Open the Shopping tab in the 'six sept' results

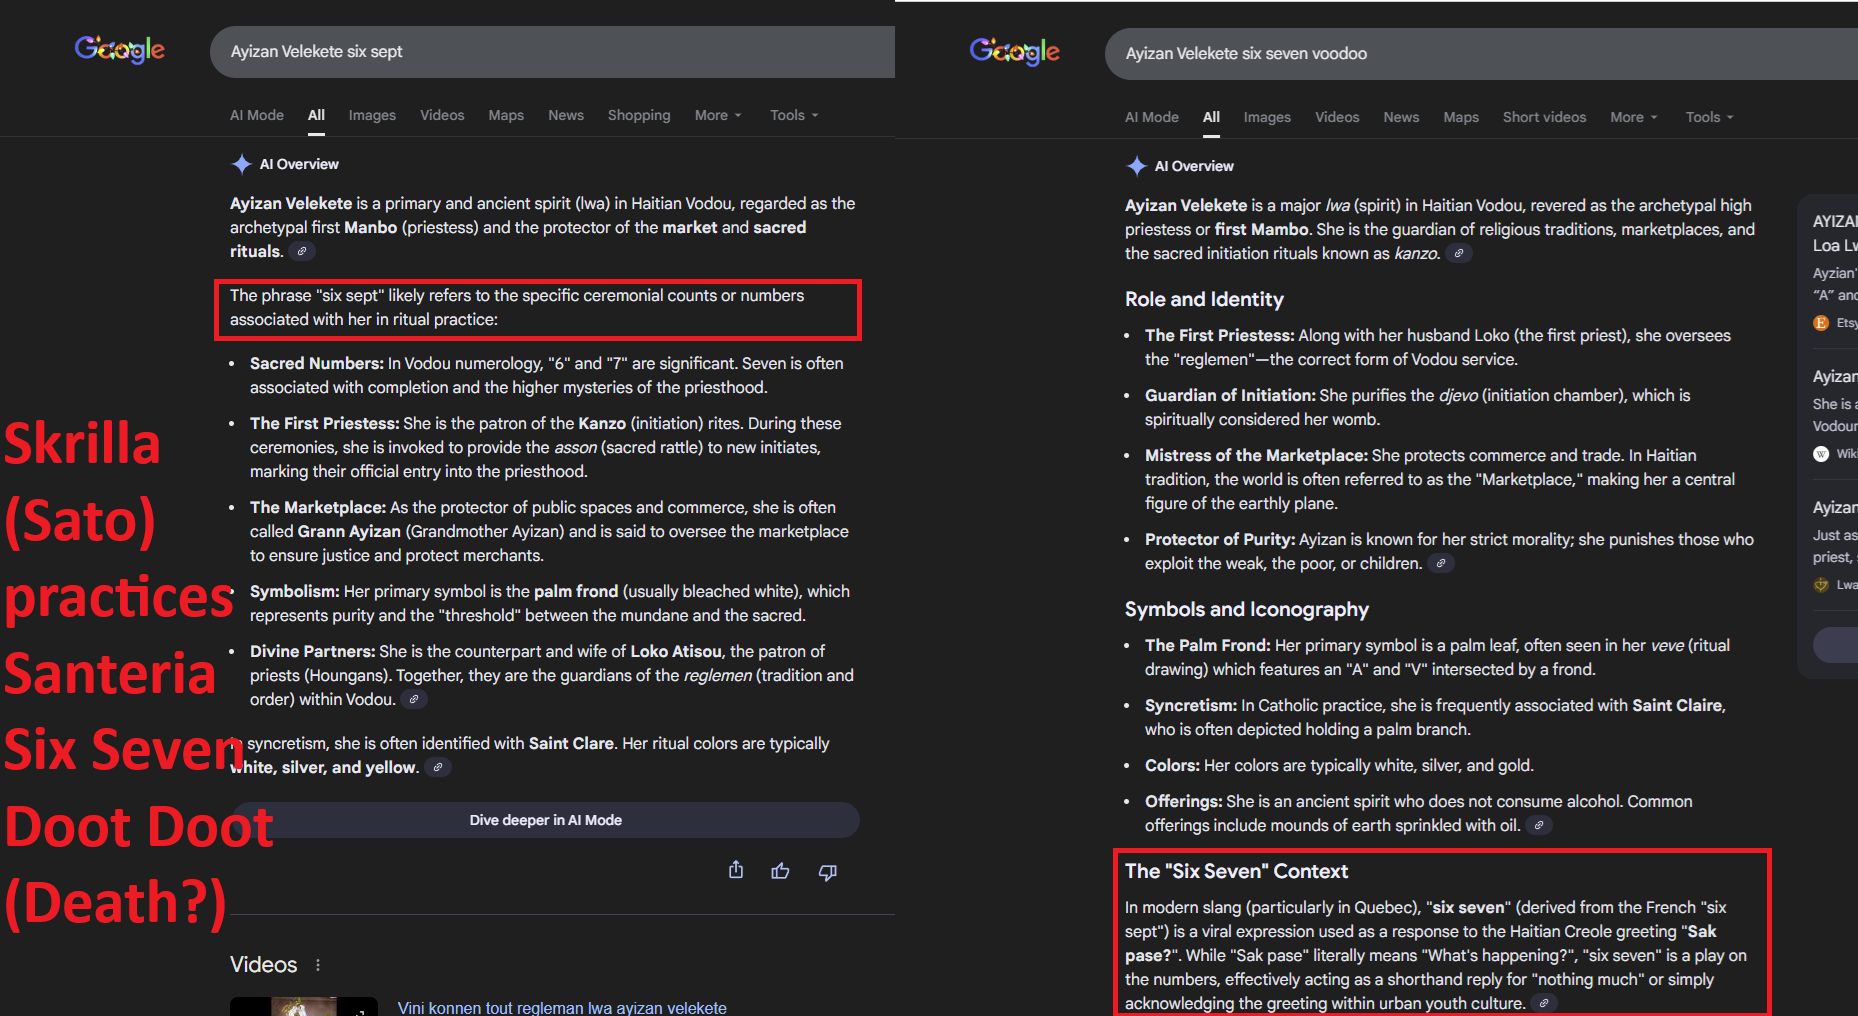[639, 115]
